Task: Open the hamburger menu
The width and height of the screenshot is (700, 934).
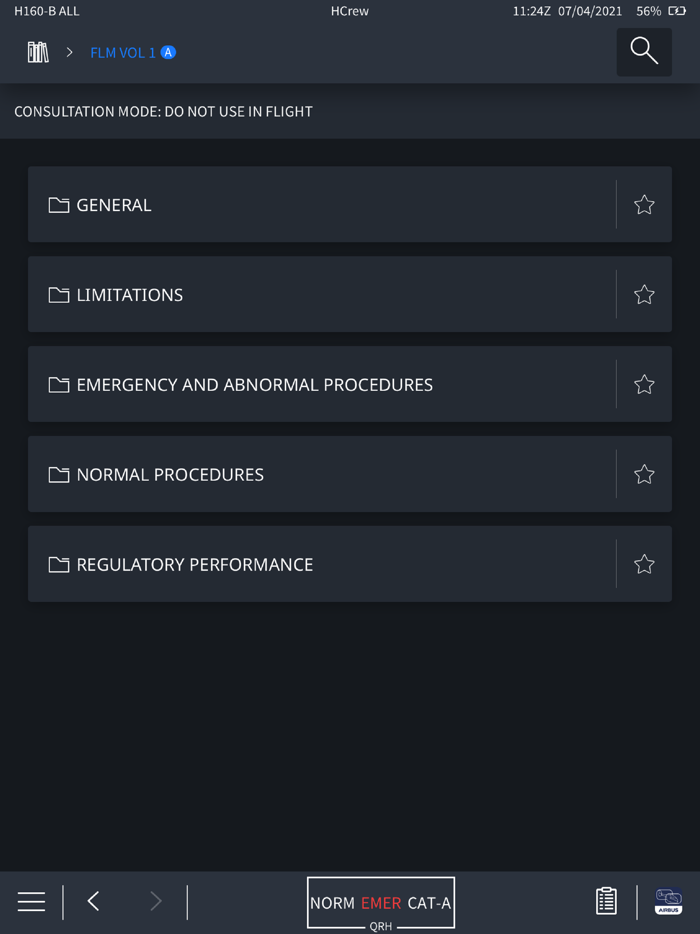Action: coord(31,901)
